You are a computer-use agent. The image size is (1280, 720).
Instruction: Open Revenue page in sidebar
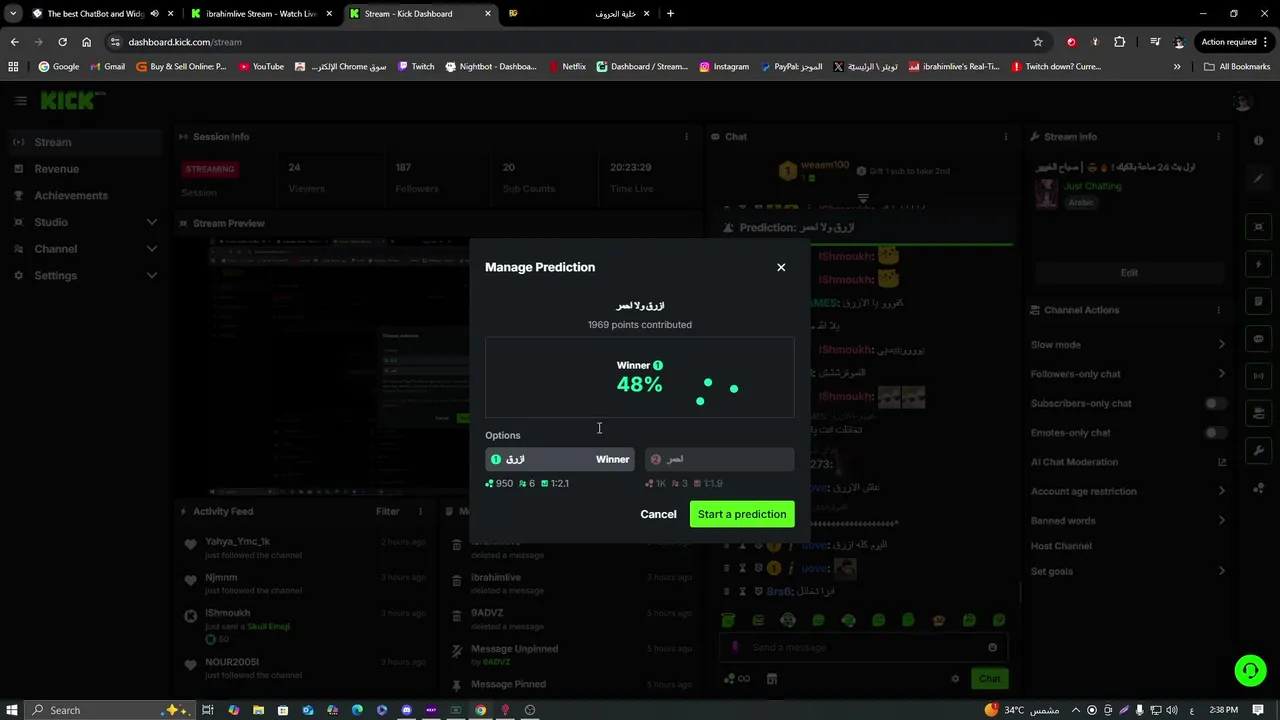84,169
